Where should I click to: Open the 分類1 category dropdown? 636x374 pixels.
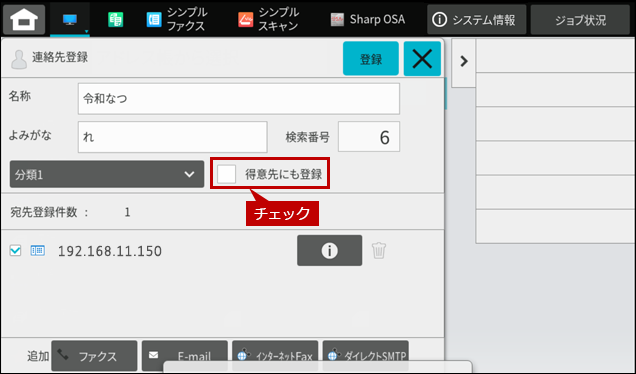107,174
